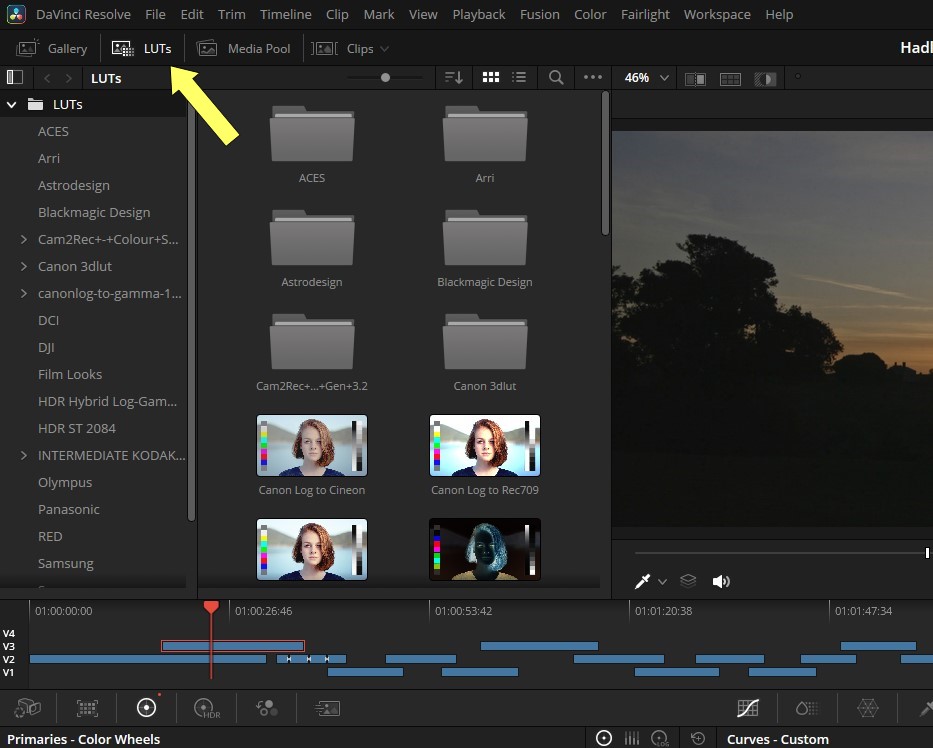This screenshot has height=748, width=933.
Task: Open the Canon 3dlut folder thumbnail
Action: pyautogui.click(x=485, y=342)
